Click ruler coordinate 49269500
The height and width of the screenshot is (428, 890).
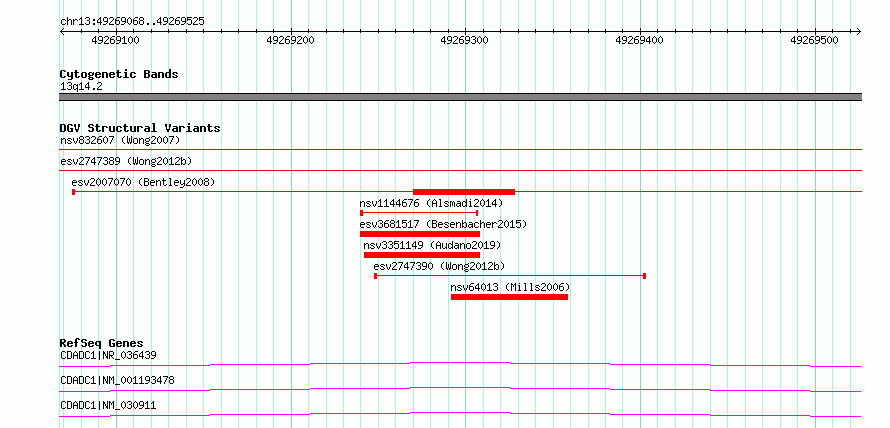click(815, 40)
